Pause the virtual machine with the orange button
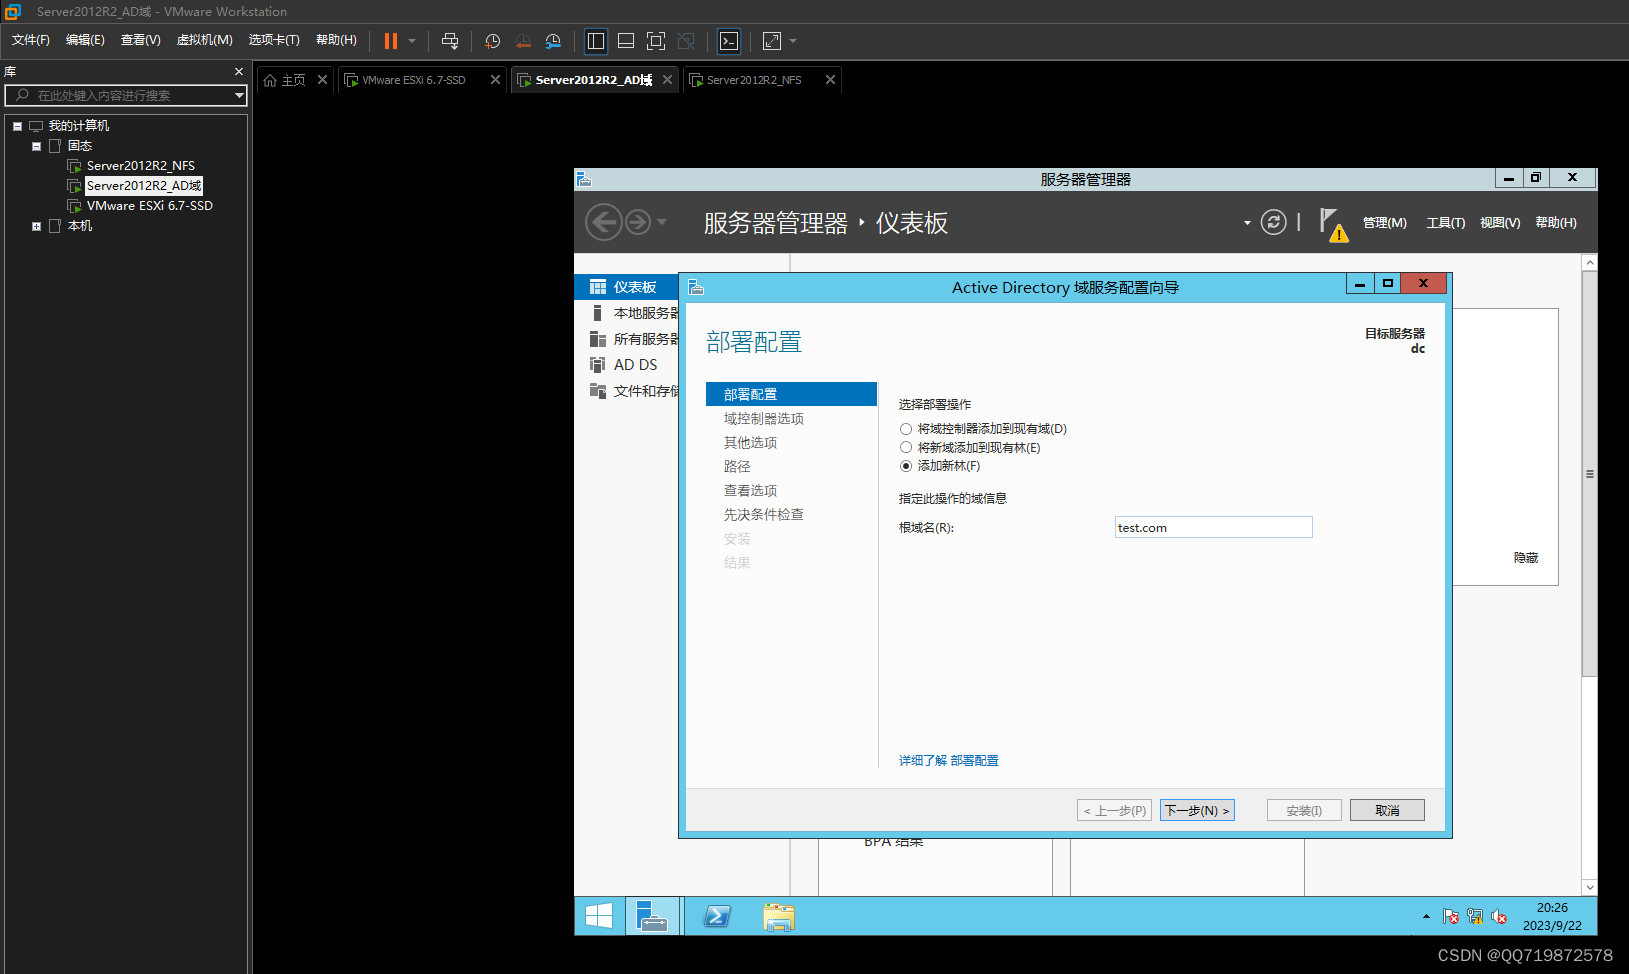Screen dimensions: 1629x974 (391, 41)
